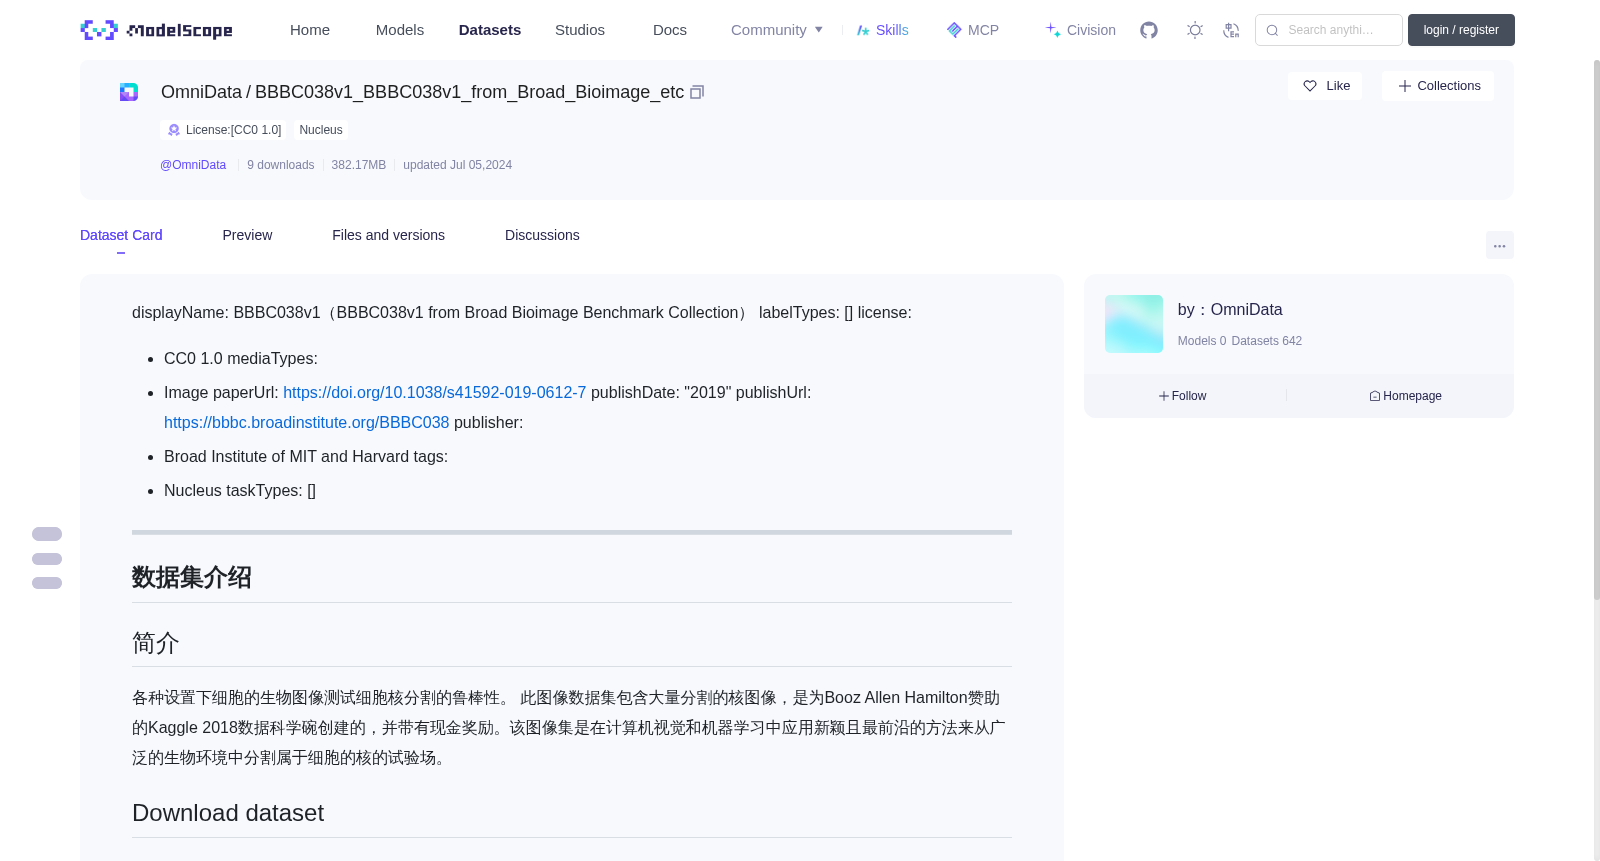This screenshot has width=1600, height=861.
Task: Click the heart icon in Like
Action: pos(1310,86)
